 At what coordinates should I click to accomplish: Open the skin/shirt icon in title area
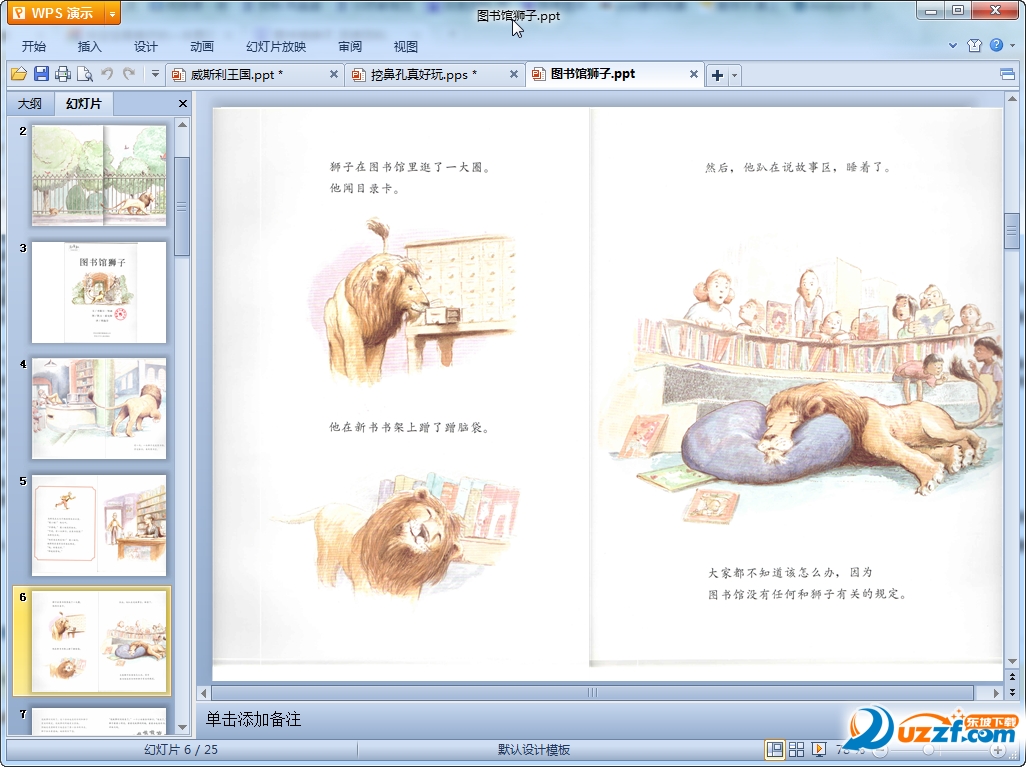coord(974,45)
